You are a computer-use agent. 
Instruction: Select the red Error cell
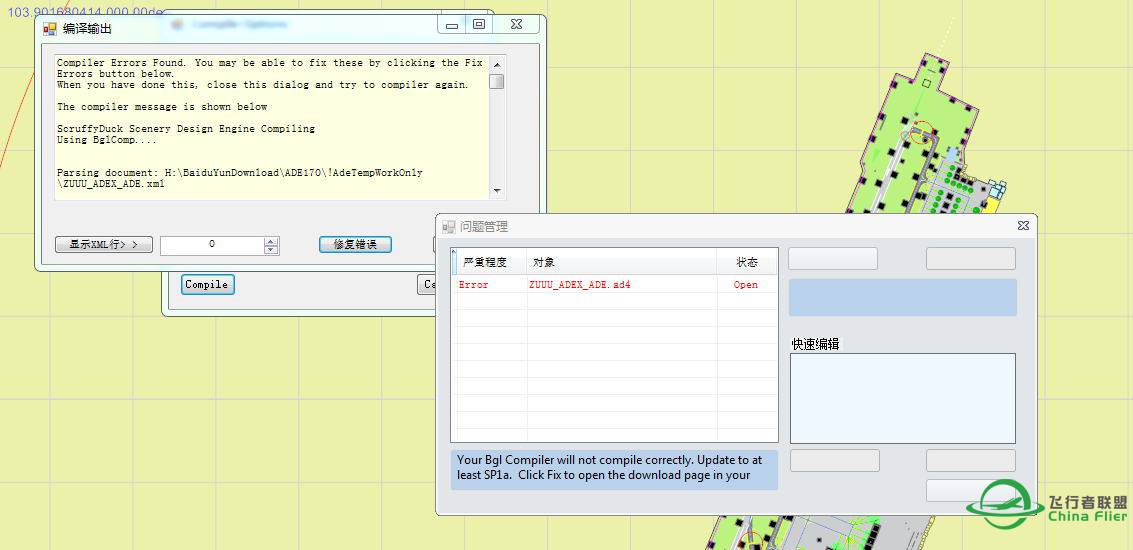pyautogui.click(x=490, y=285)
